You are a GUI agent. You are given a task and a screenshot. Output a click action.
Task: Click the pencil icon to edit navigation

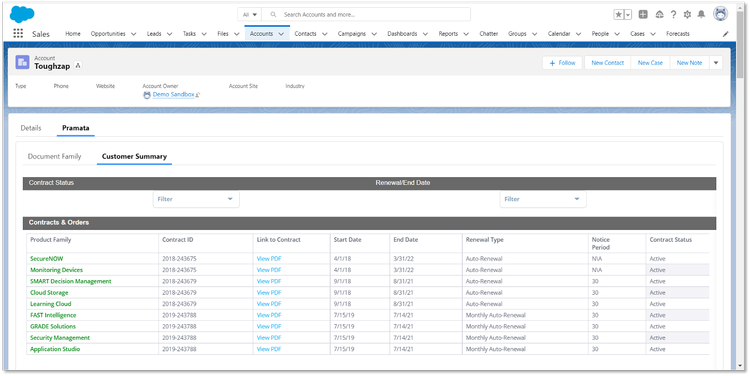click(x=726, y=34)
